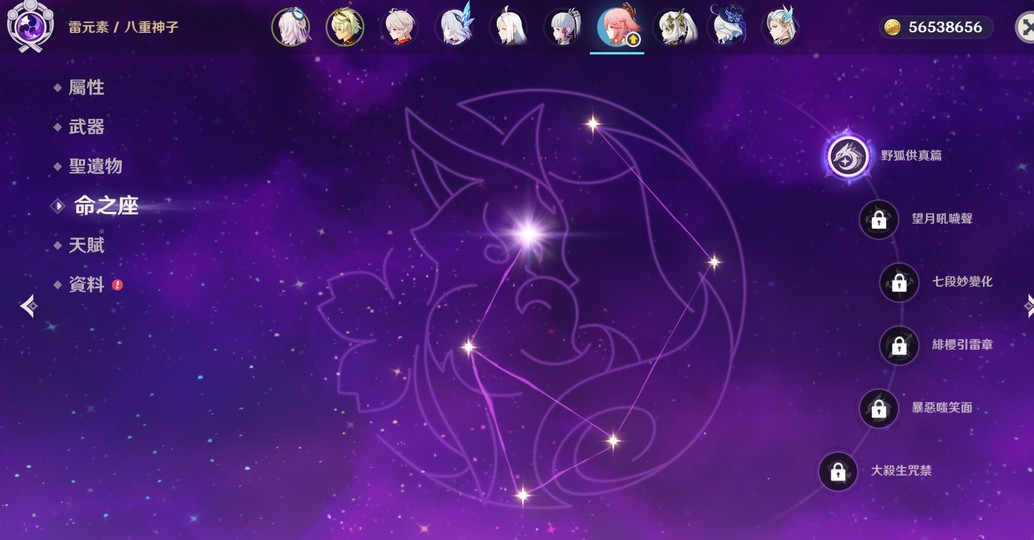Click the bottommost star of the constellation
The height and width of the screenshot is (540, 1034).
[522, 495]
